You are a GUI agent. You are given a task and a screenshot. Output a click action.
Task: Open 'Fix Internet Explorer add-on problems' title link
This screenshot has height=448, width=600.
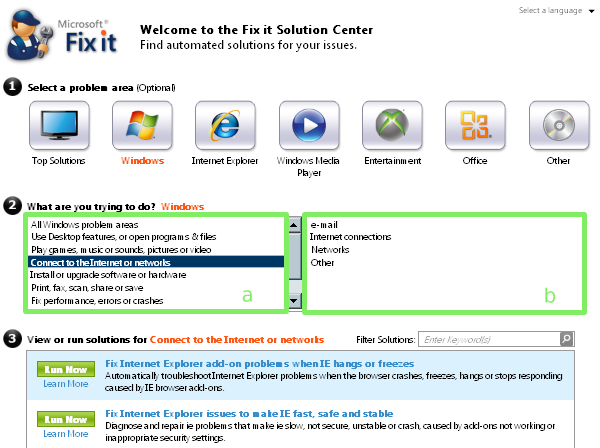[x=260, y=363]
